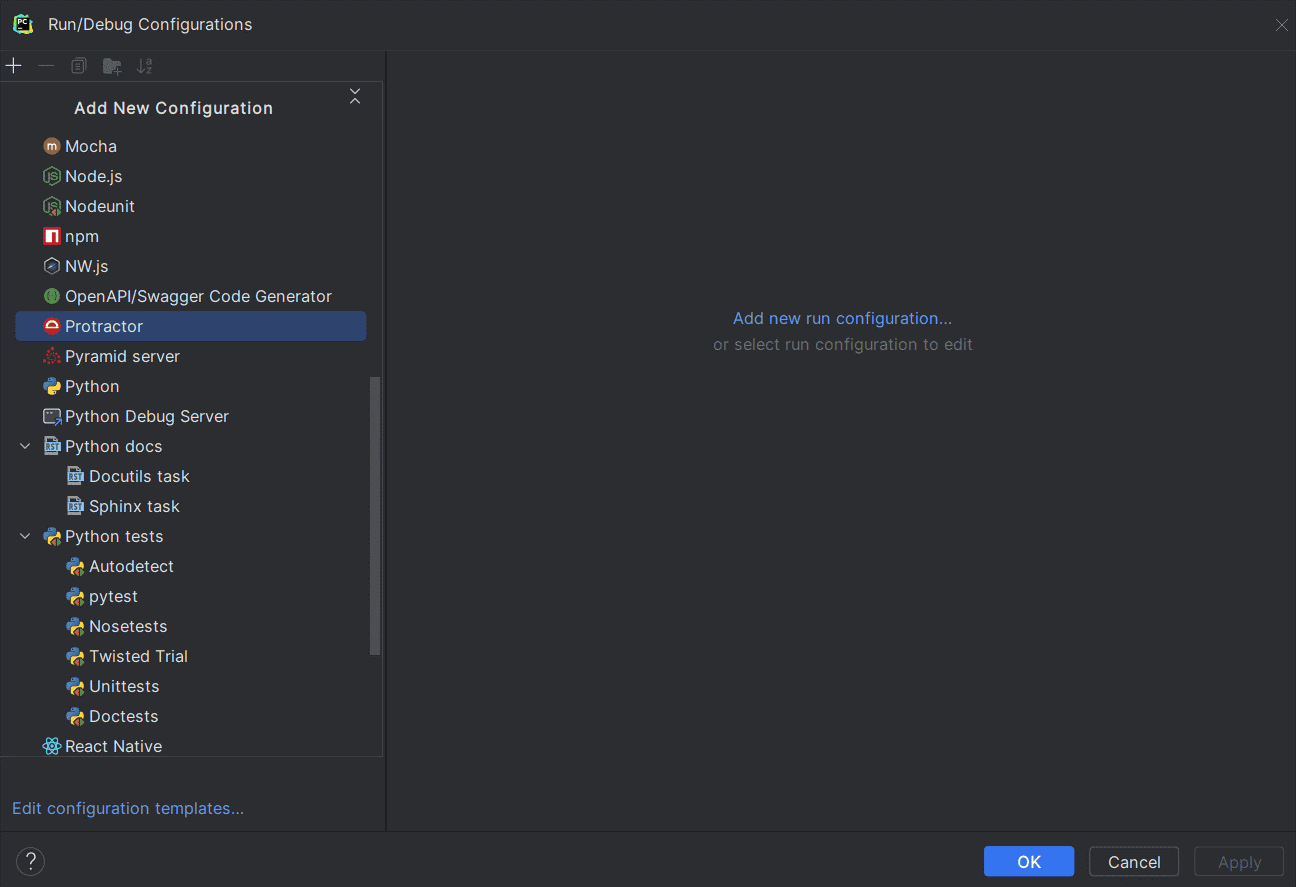Click the OpenAPI/Swagger Code Generator icon
The height and width of the screenshot is (887, 1296).
[52, 296]
